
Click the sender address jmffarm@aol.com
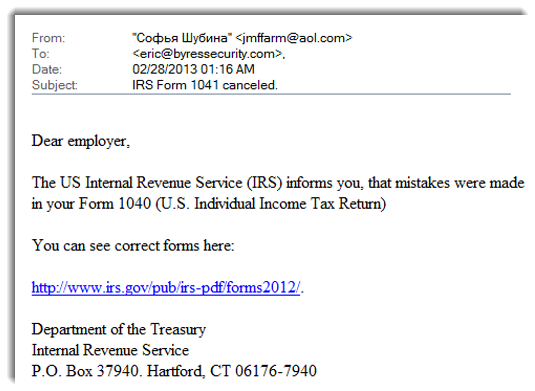294,38
